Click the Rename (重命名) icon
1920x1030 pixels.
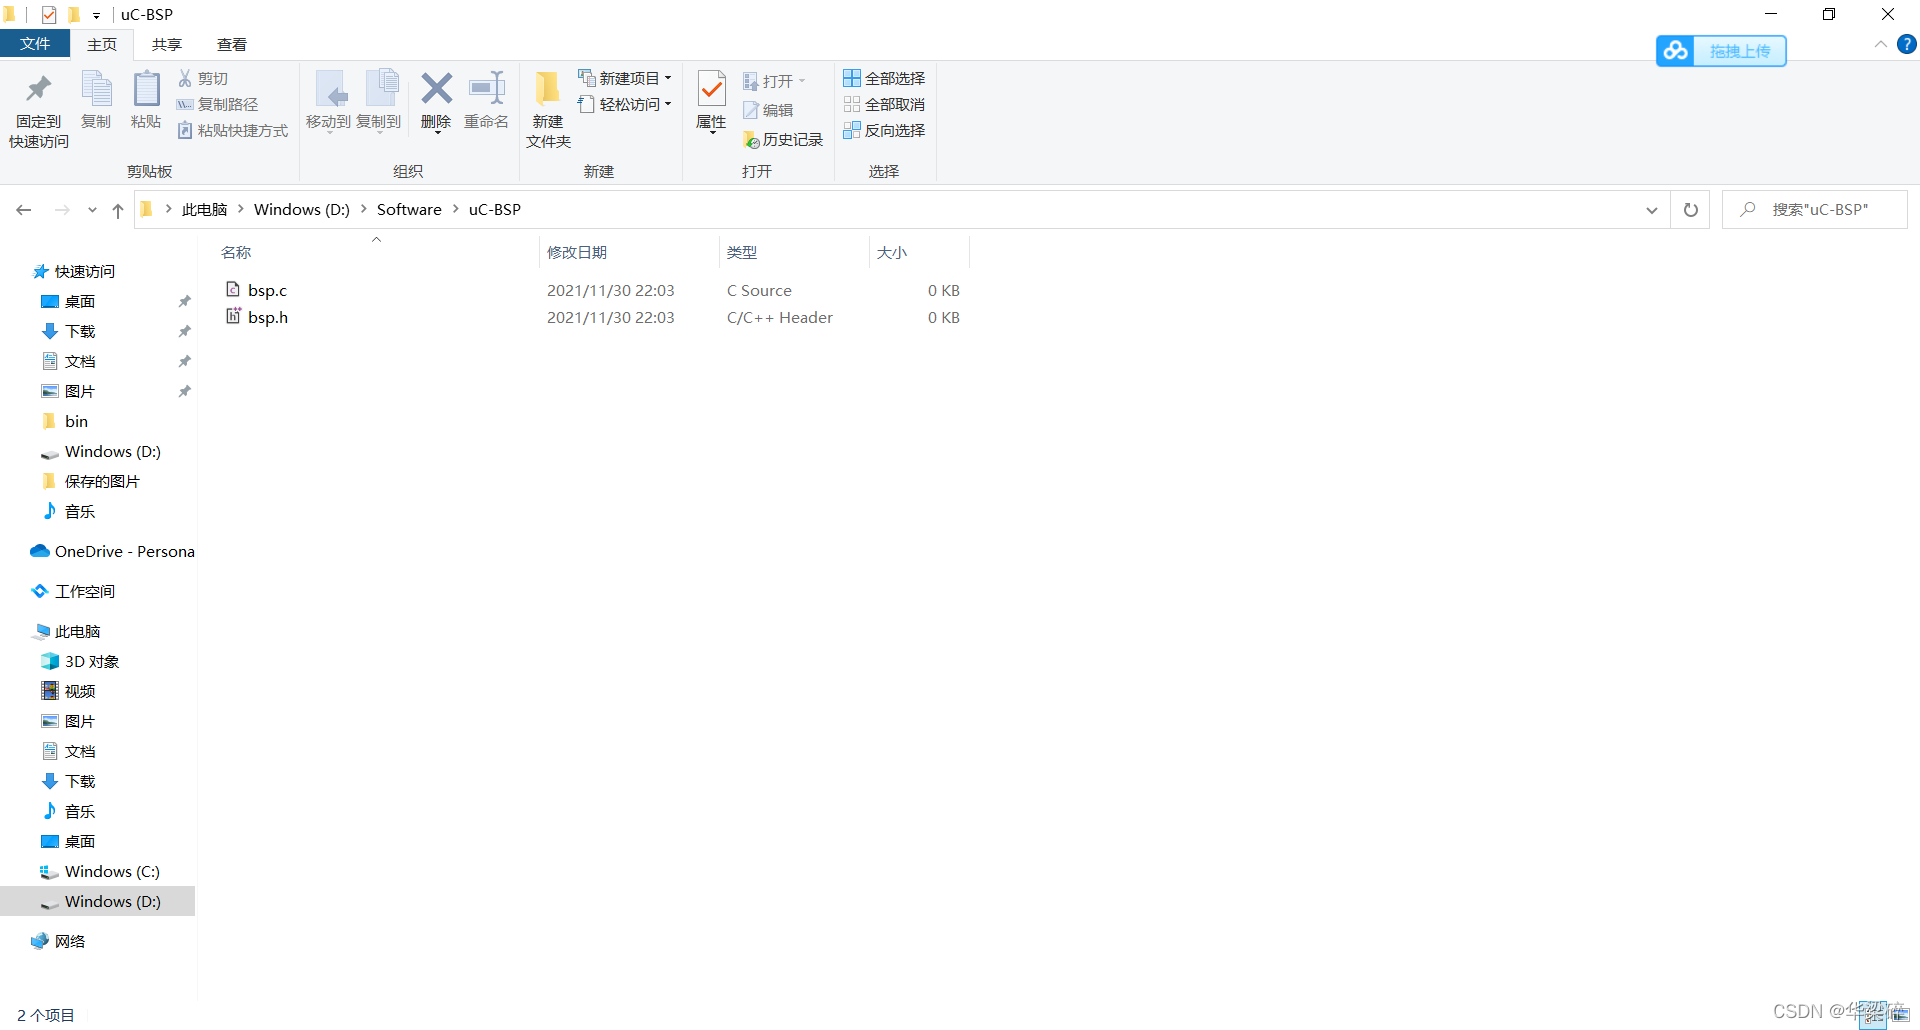487,89
